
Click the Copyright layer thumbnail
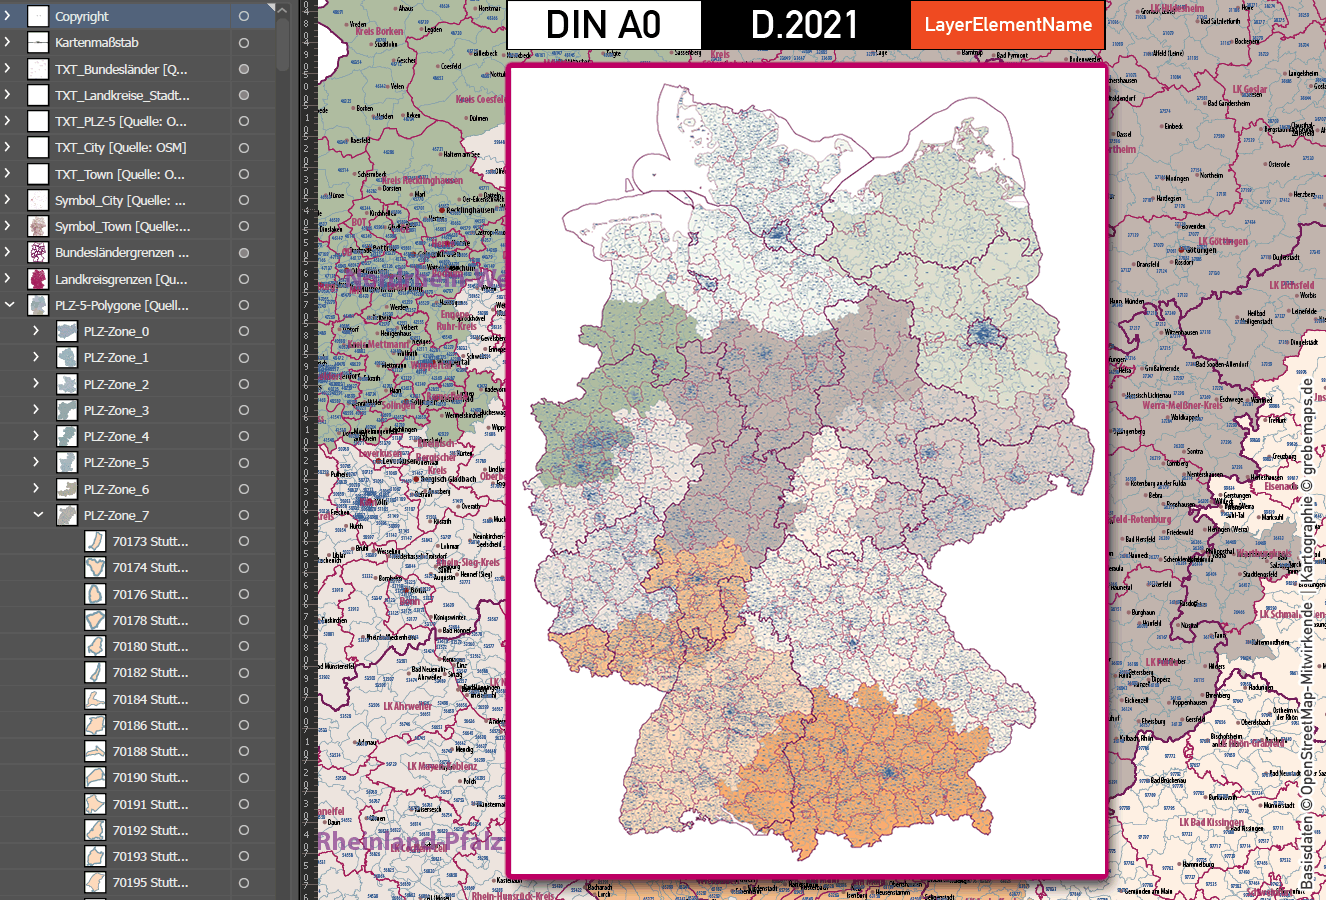pos(37,15)
